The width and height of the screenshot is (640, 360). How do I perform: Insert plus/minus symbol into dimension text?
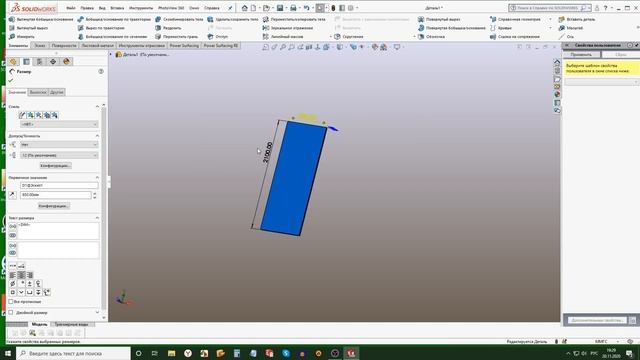tap(30, 283)
